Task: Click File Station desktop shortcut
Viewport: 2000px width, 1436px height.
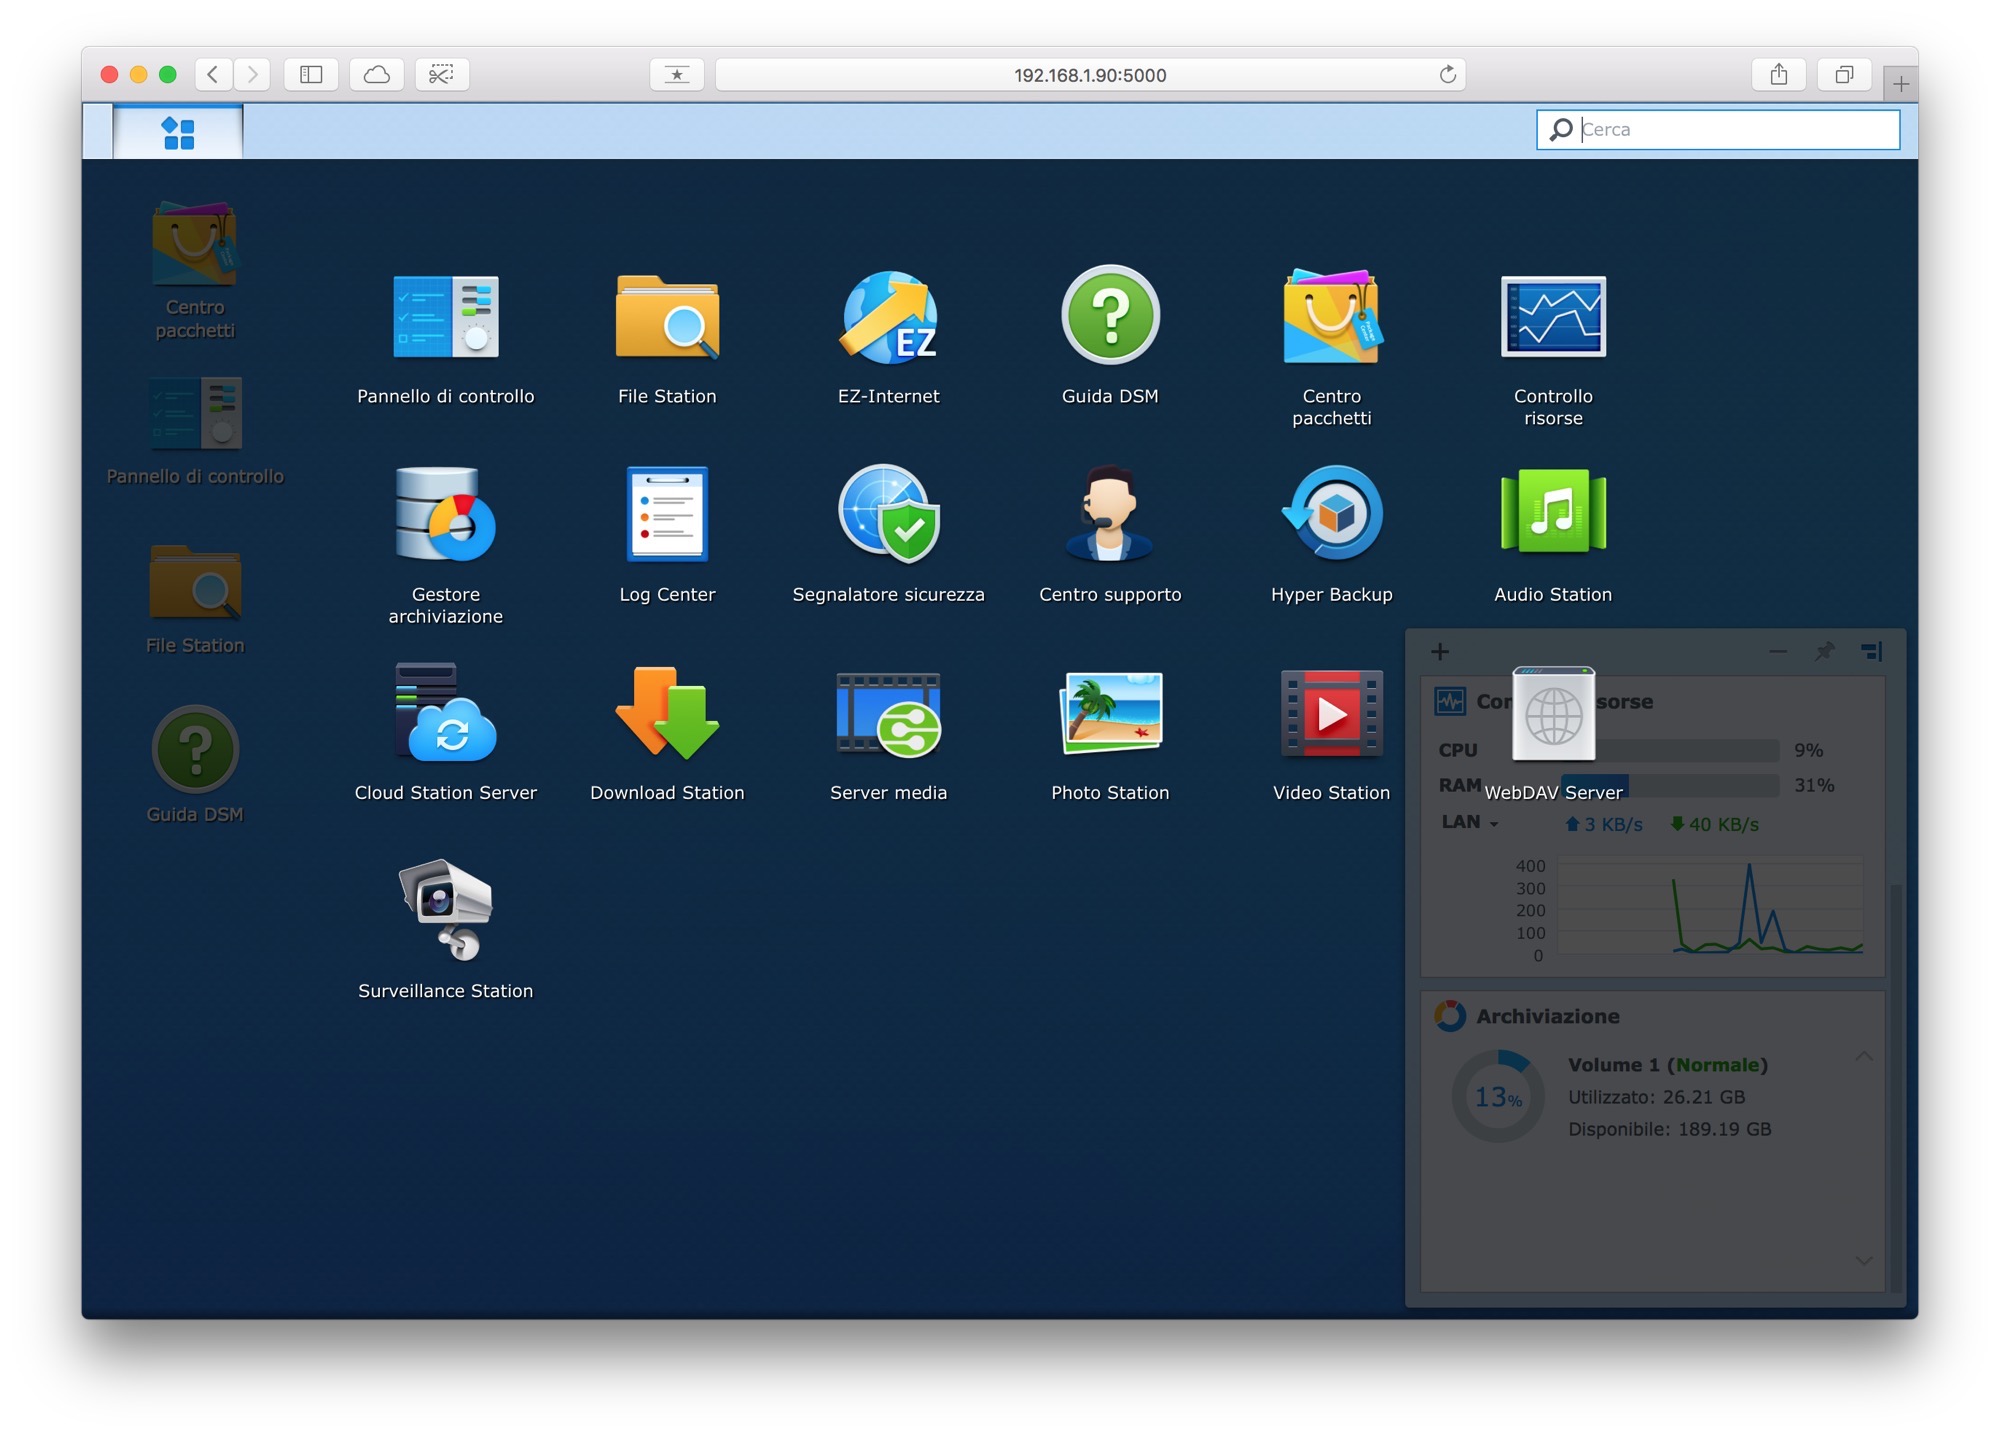Action: [195, 583]
